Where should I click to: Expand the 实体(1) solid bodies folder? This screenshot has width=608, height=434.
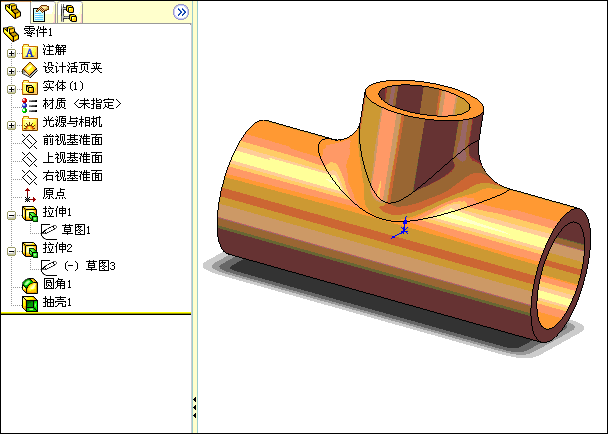tap(11, 89)
